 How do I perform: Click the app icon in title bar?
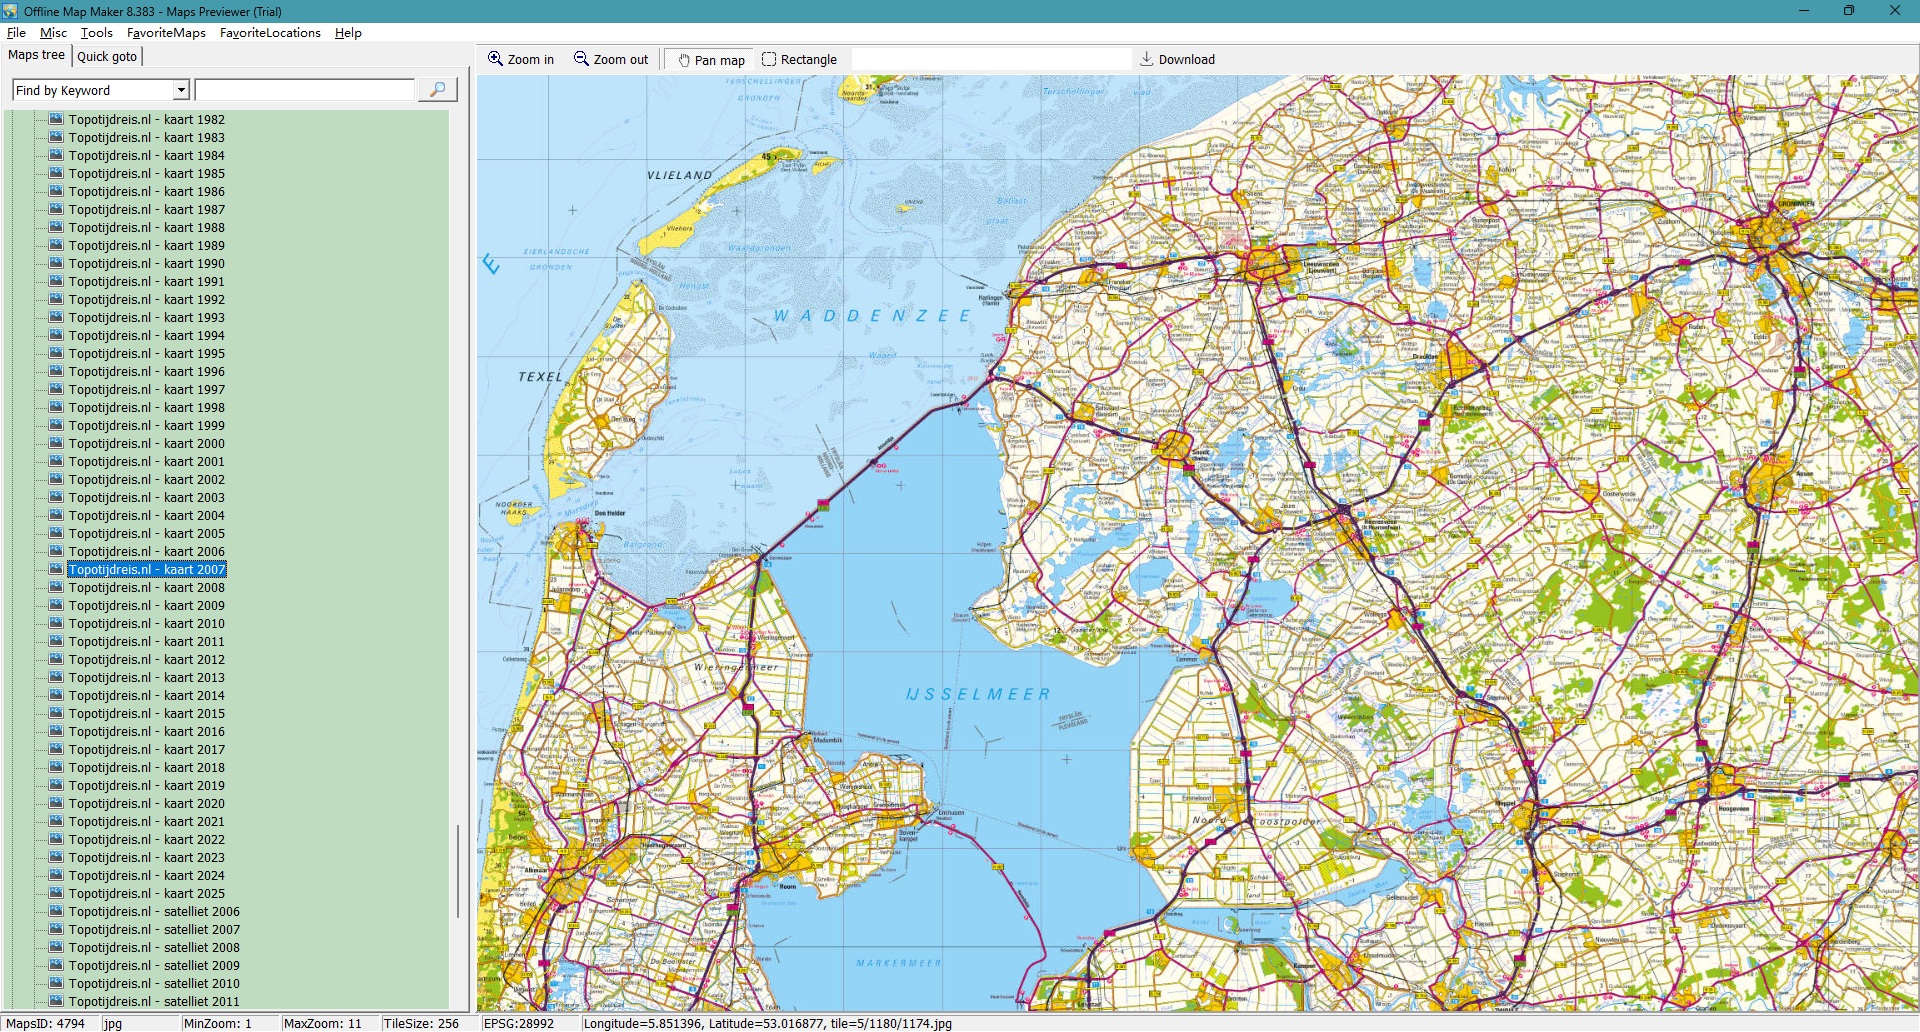10,11
